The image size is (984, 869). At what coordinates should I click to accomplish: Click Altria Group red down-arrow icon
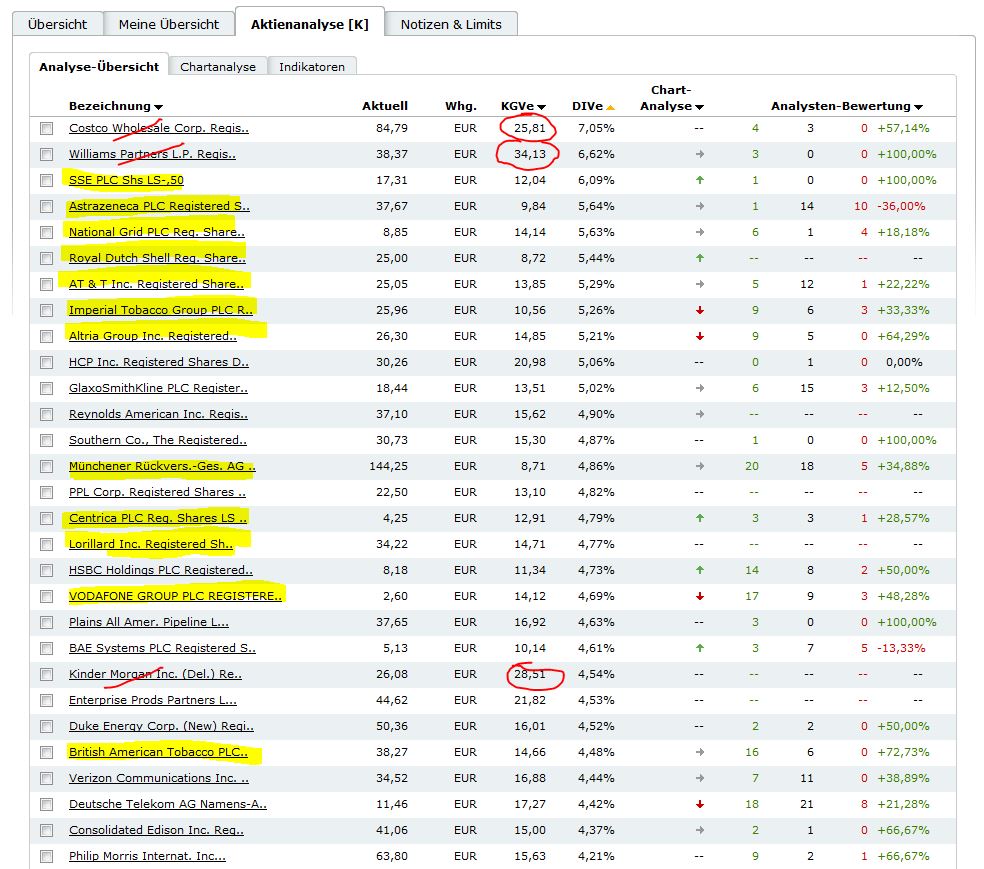point(700,336)
